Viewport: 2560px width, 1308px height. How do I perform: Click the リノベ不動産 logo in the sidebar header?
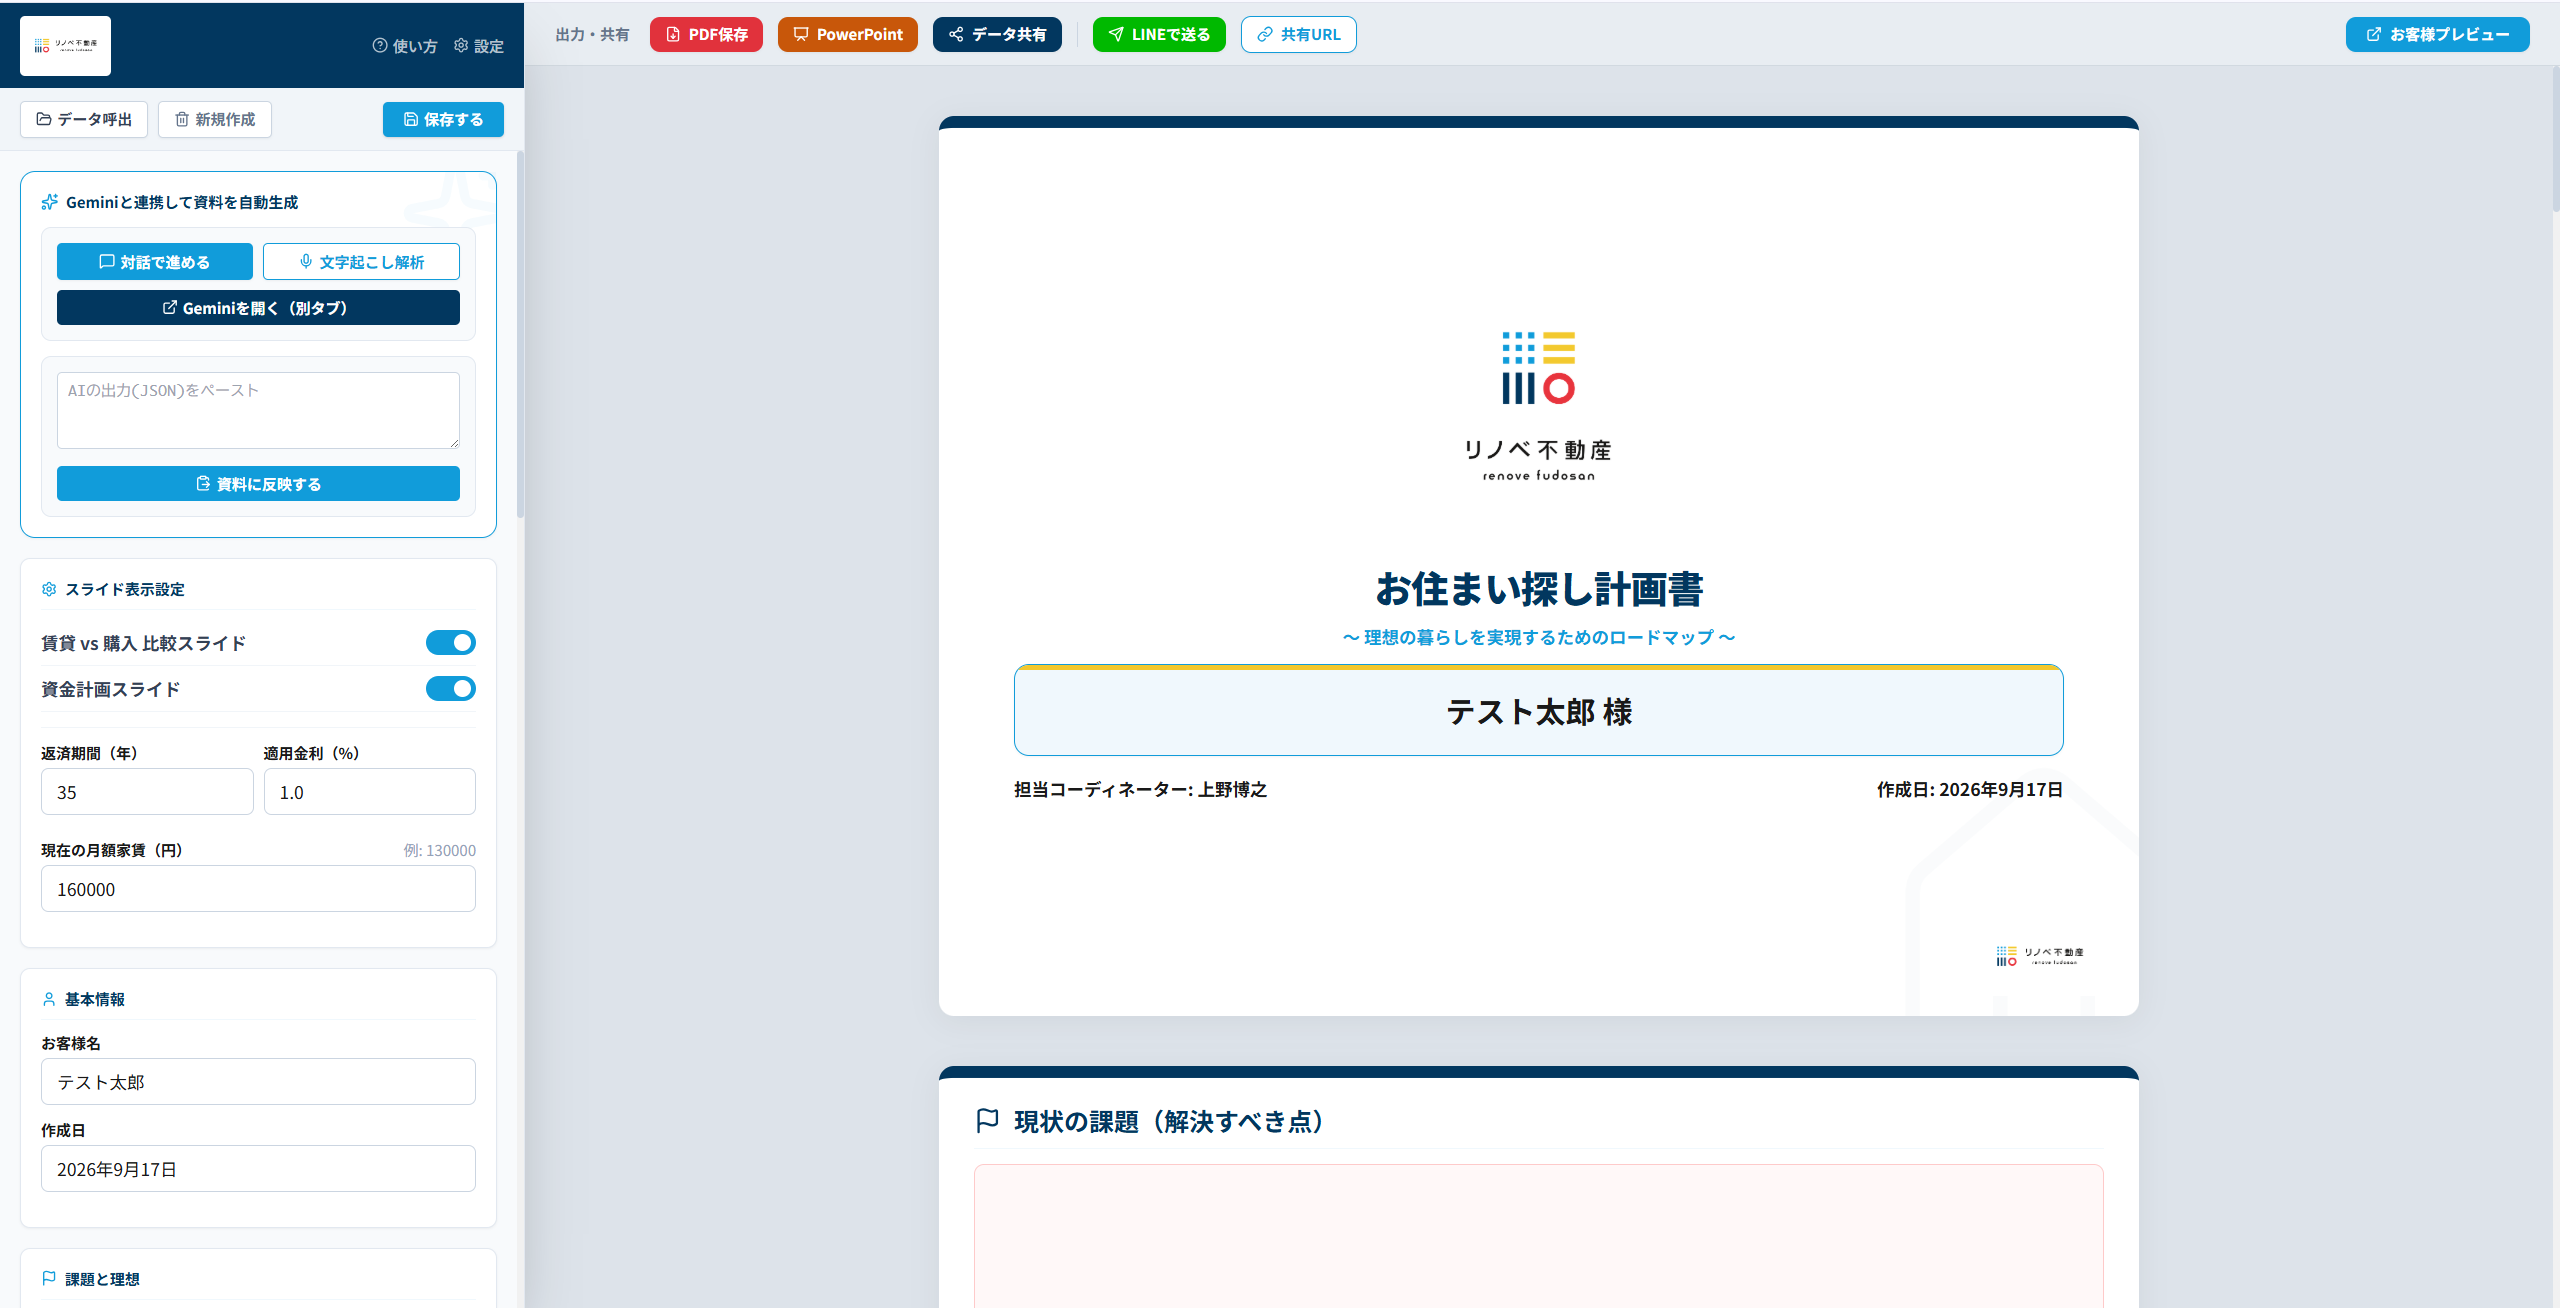(x=65, y=46)
